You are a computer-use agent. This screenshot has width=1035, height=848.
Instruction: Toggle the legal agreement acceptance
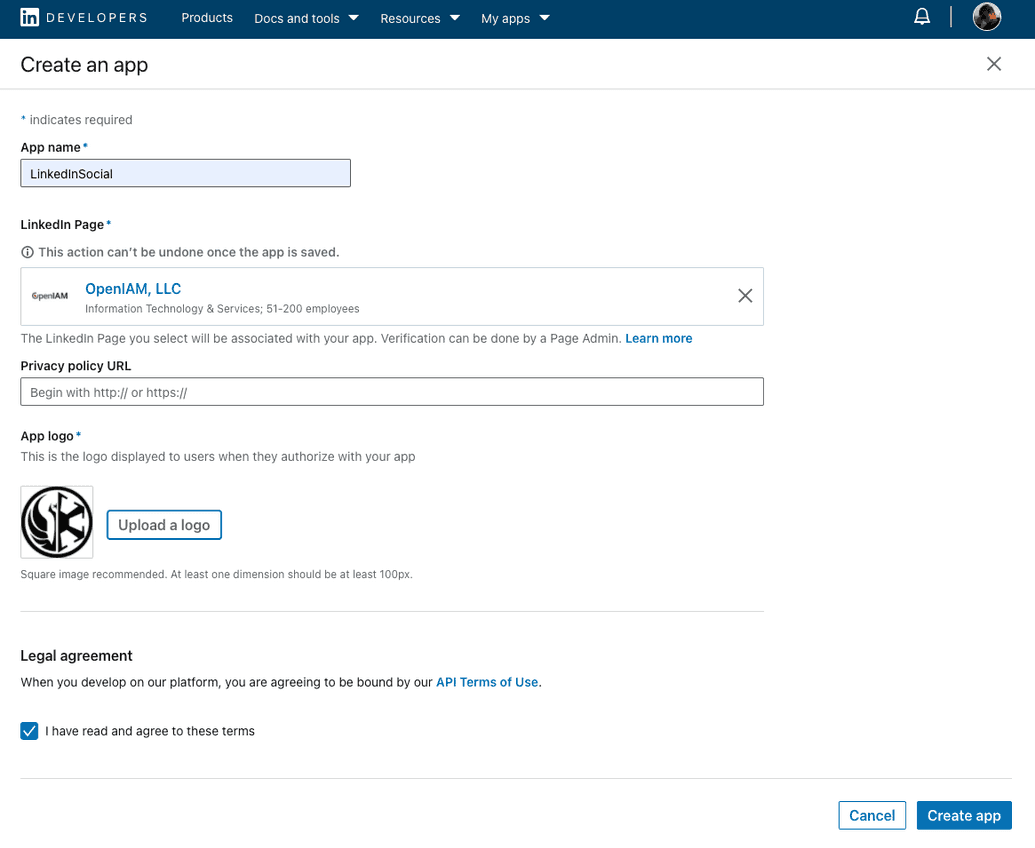pos(29,731)
